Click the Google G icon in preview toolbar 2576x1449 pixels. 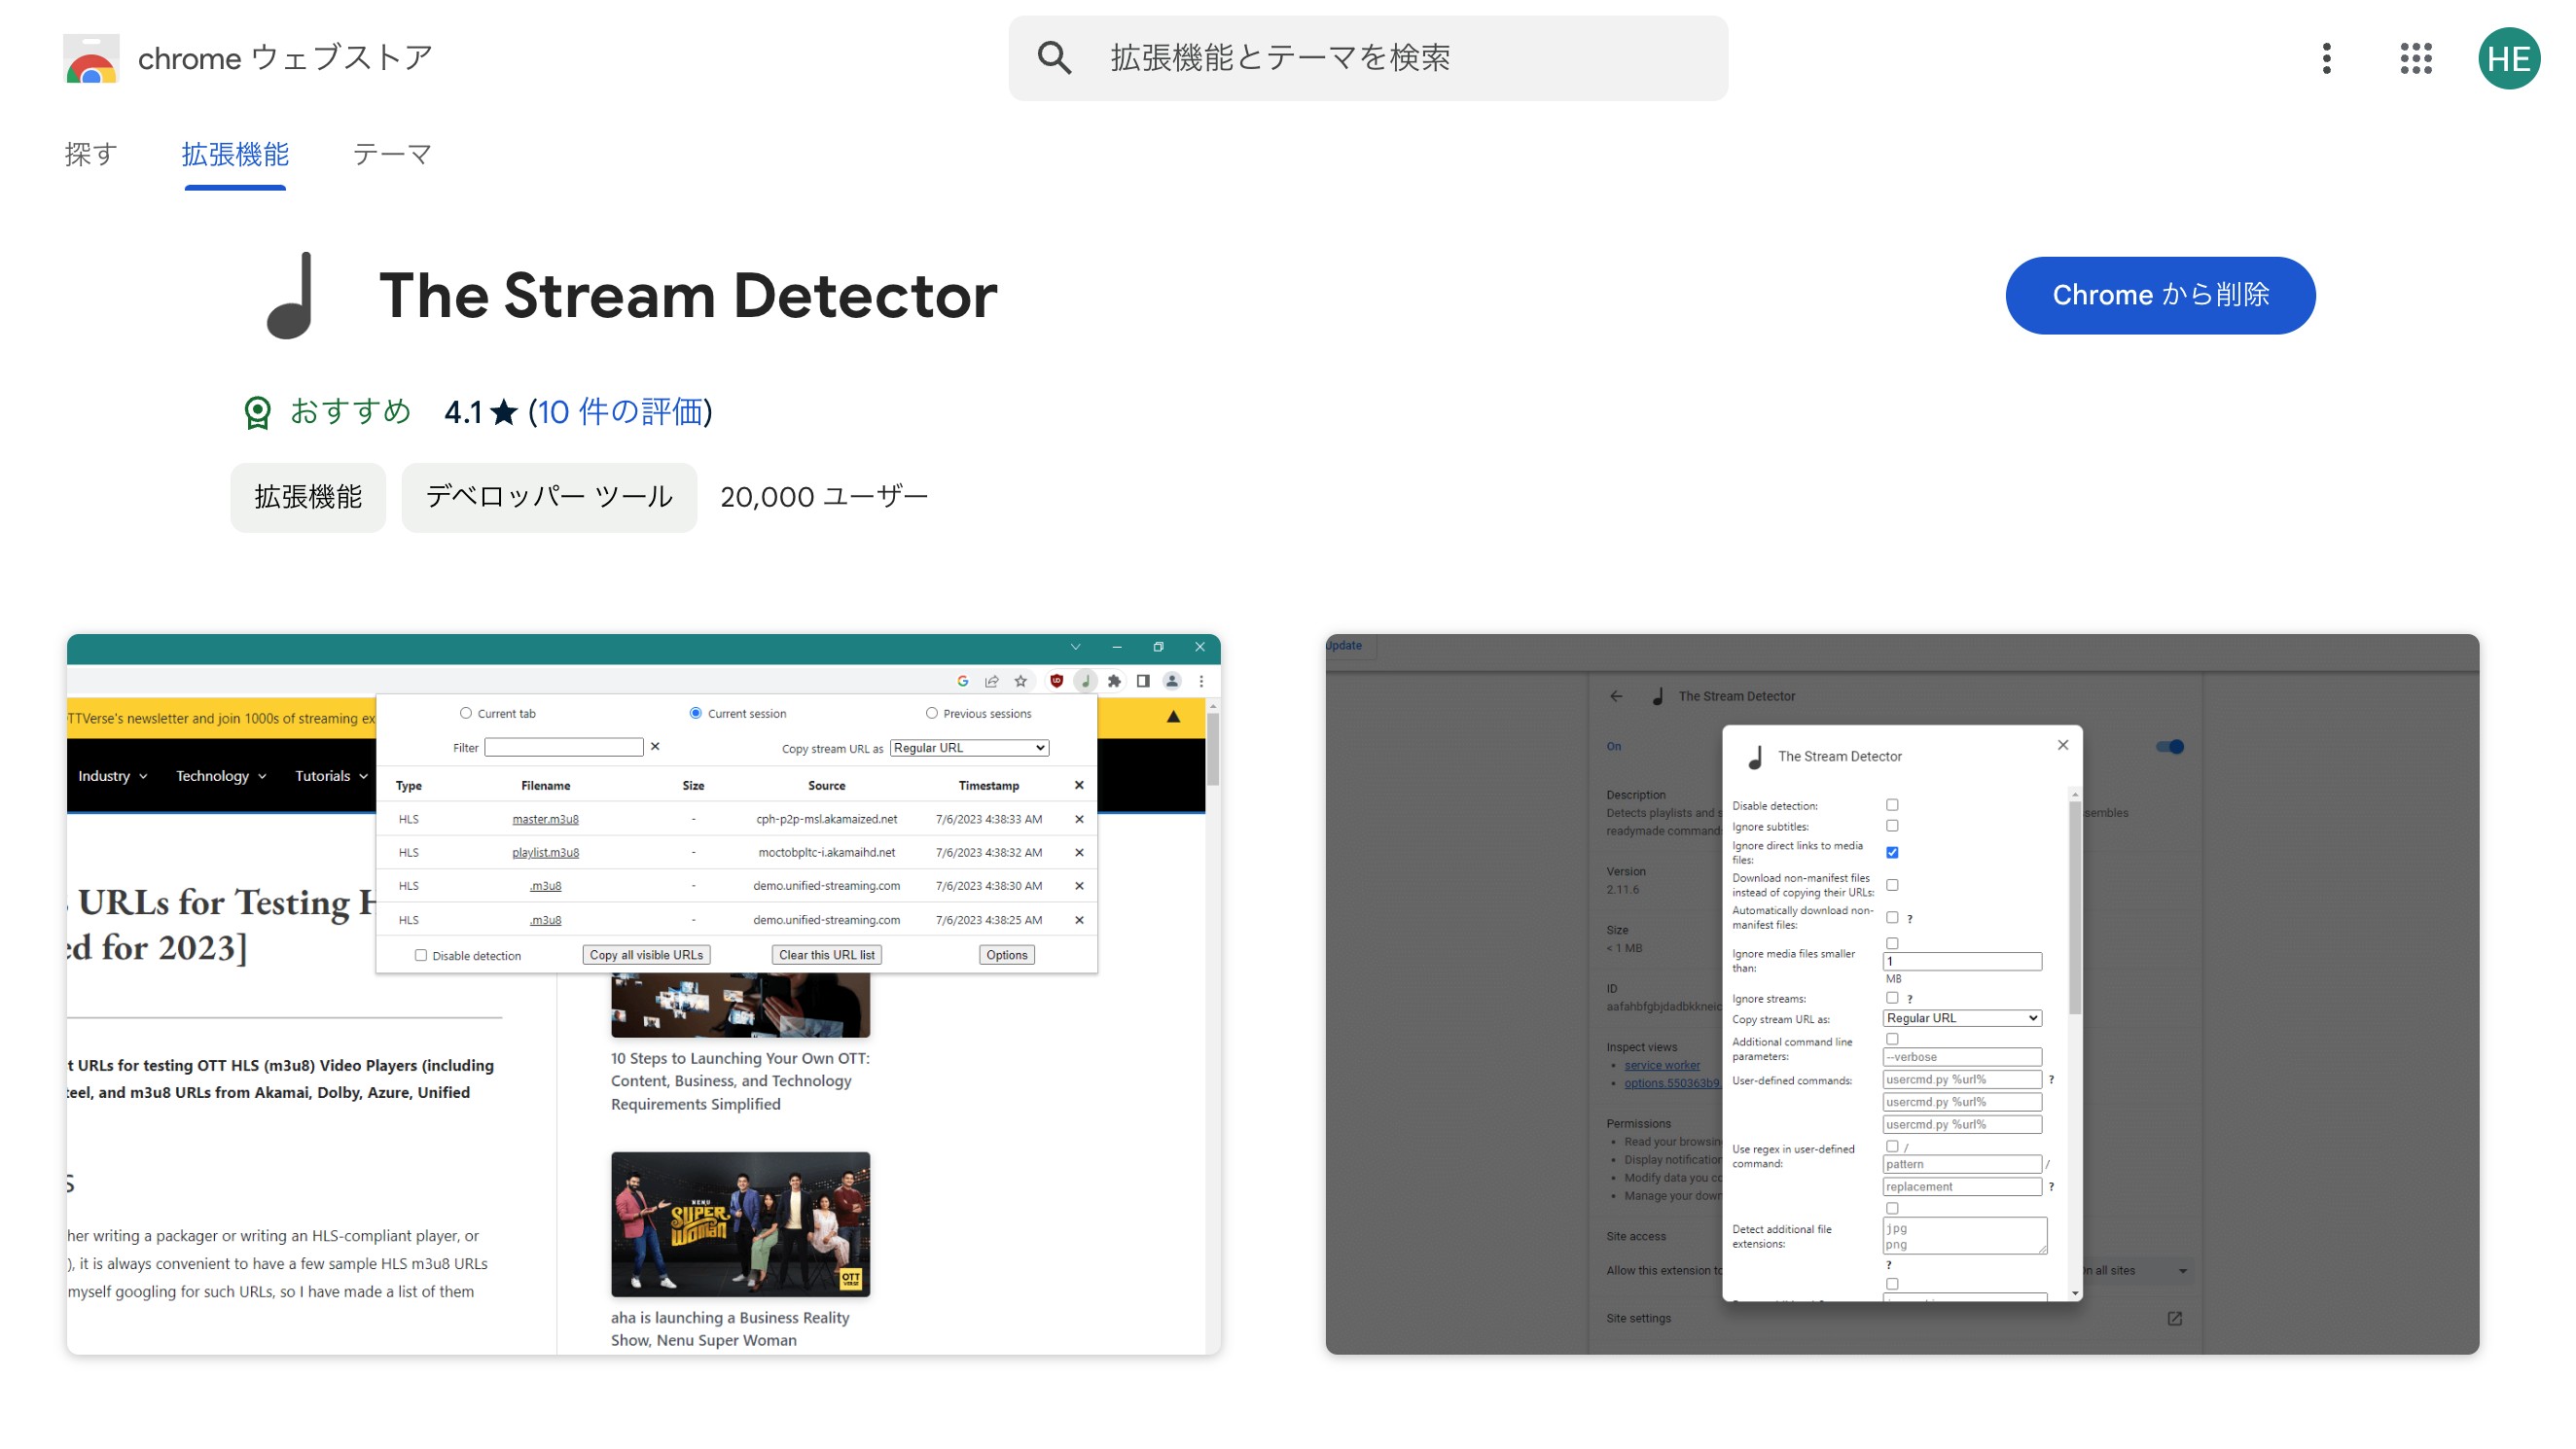(x=962, y=681)
